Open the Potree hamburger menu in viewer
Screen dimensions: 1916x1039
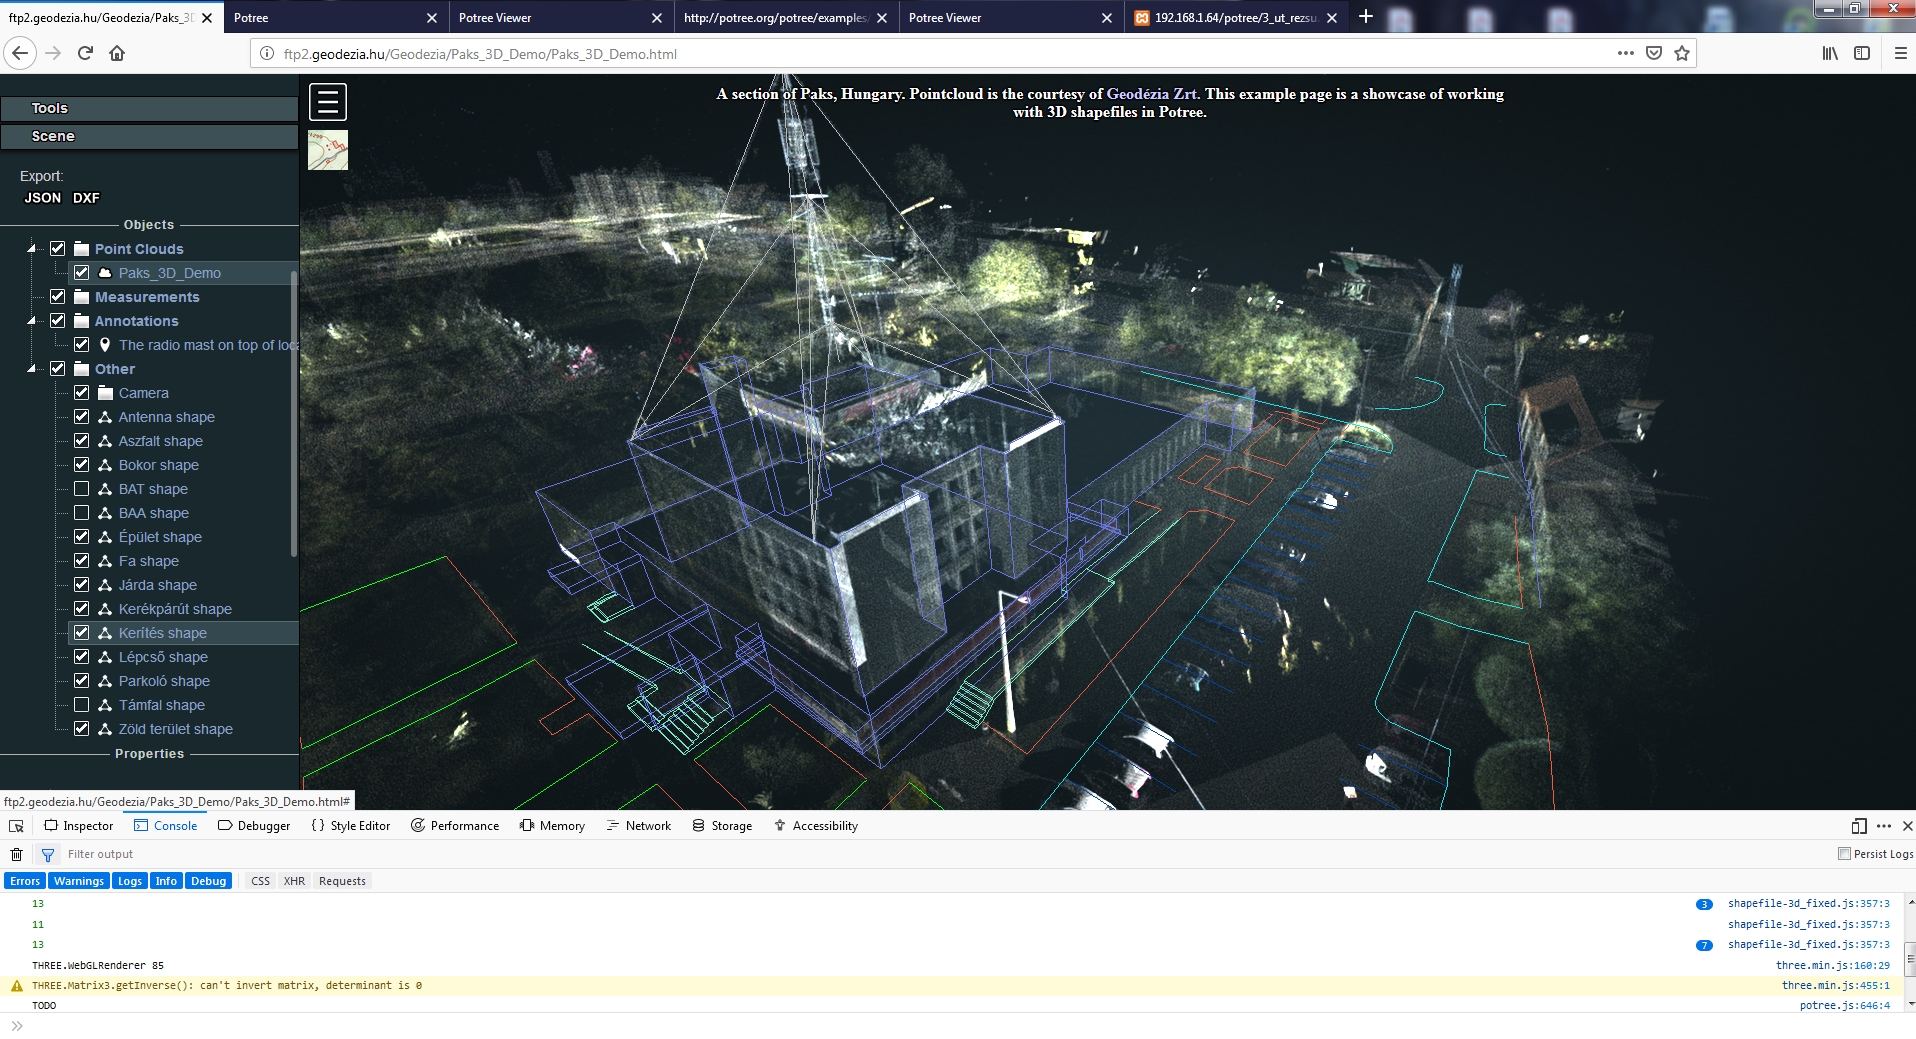tap(327, 101)
